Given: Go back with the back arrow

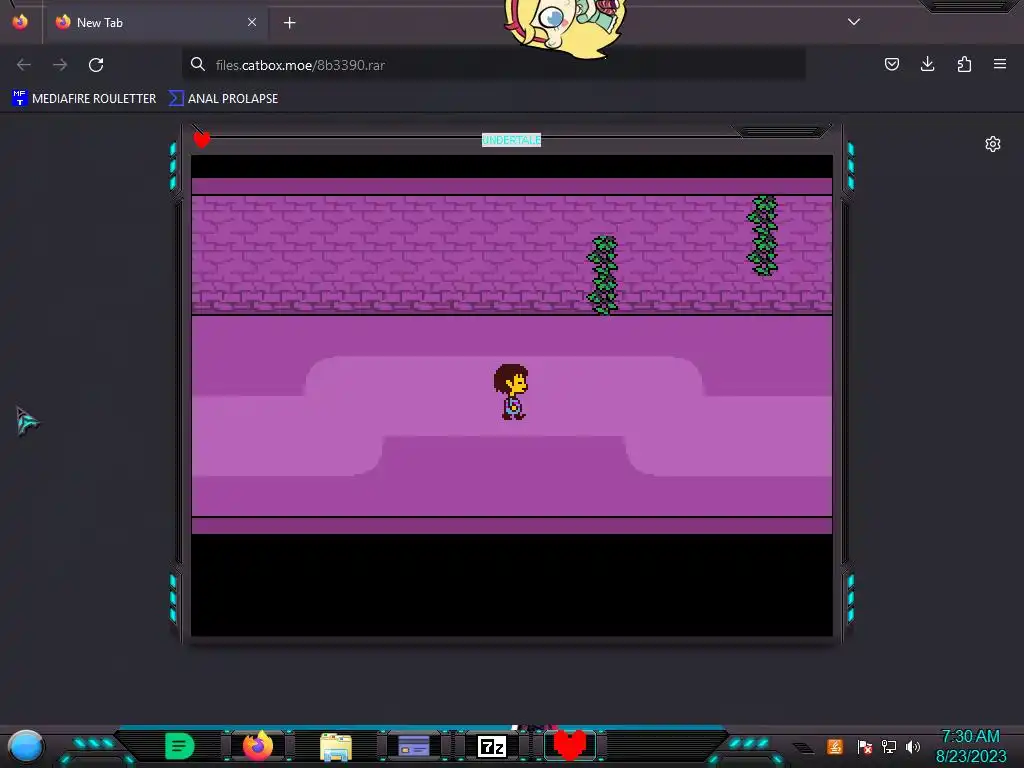Looking at the screenshot, I should pos(24,65).
